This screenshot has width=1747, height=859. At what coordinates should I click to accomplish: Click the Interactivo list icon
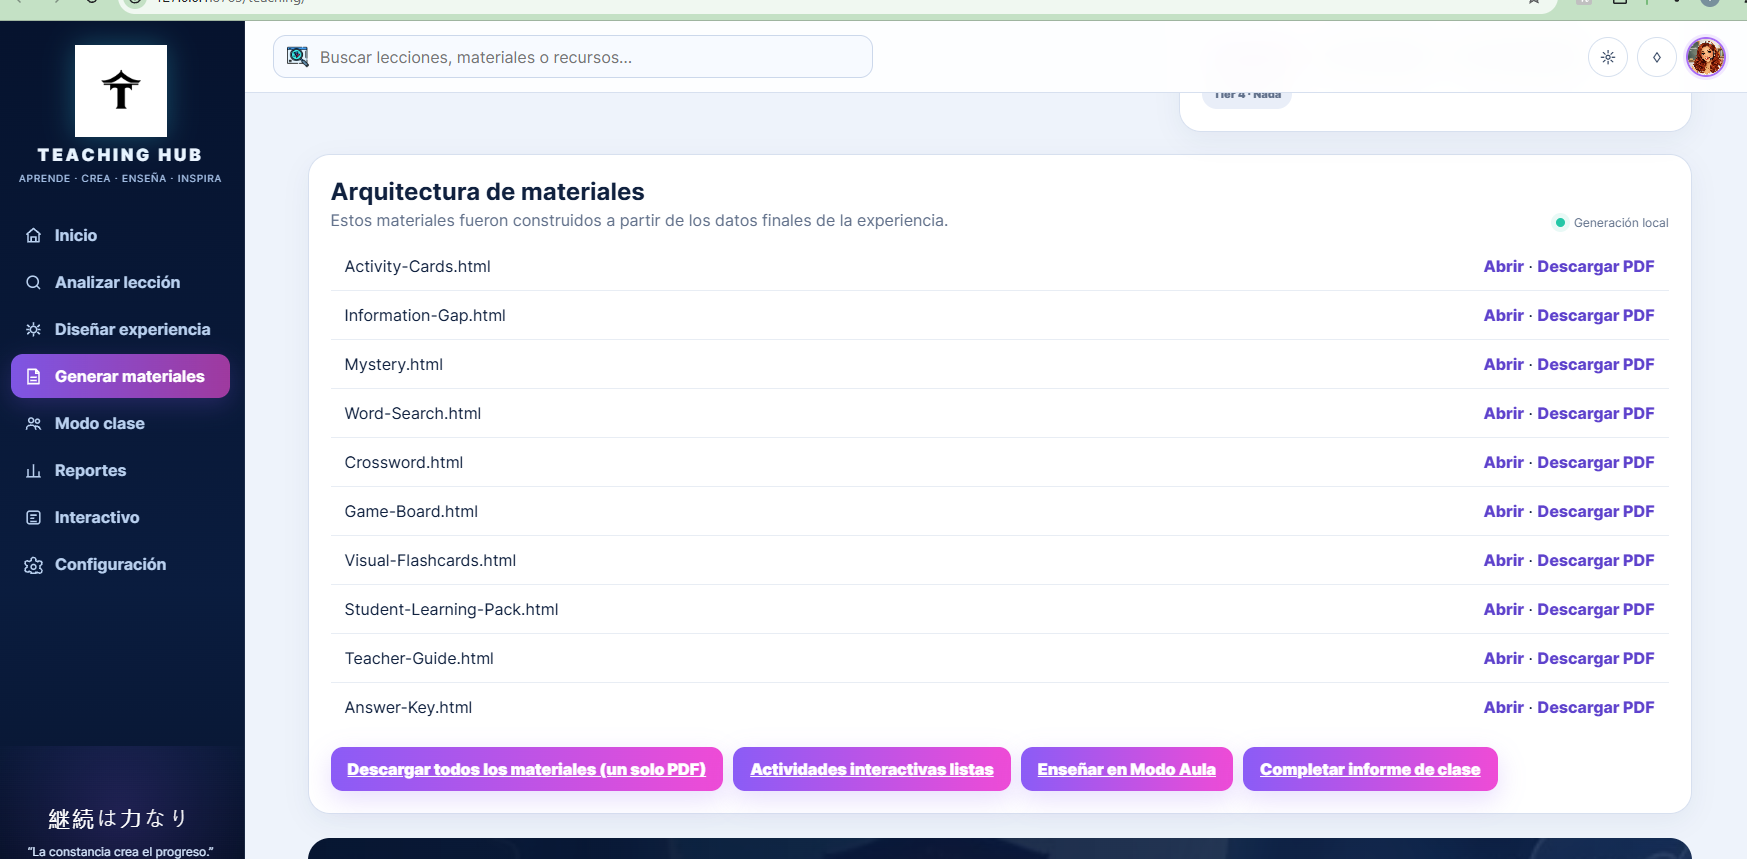pyautogui.click(x=34, y=517)
